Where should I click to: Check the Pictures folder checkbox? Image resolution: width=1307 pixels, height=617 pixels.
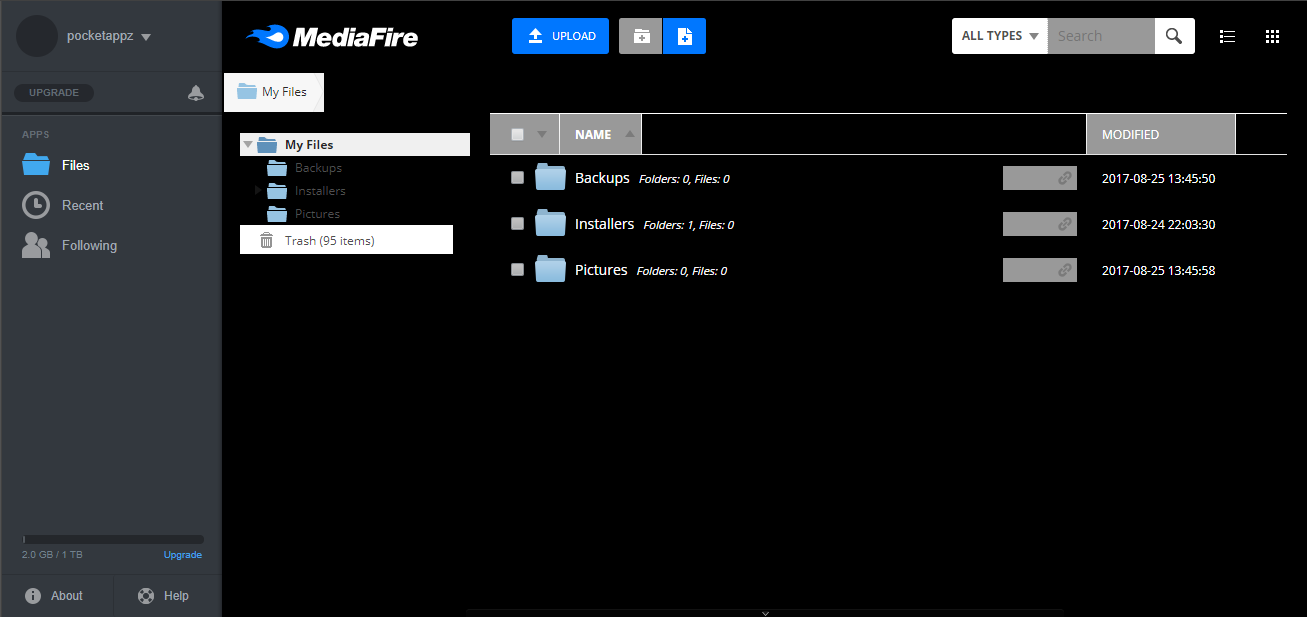(517, 269)
